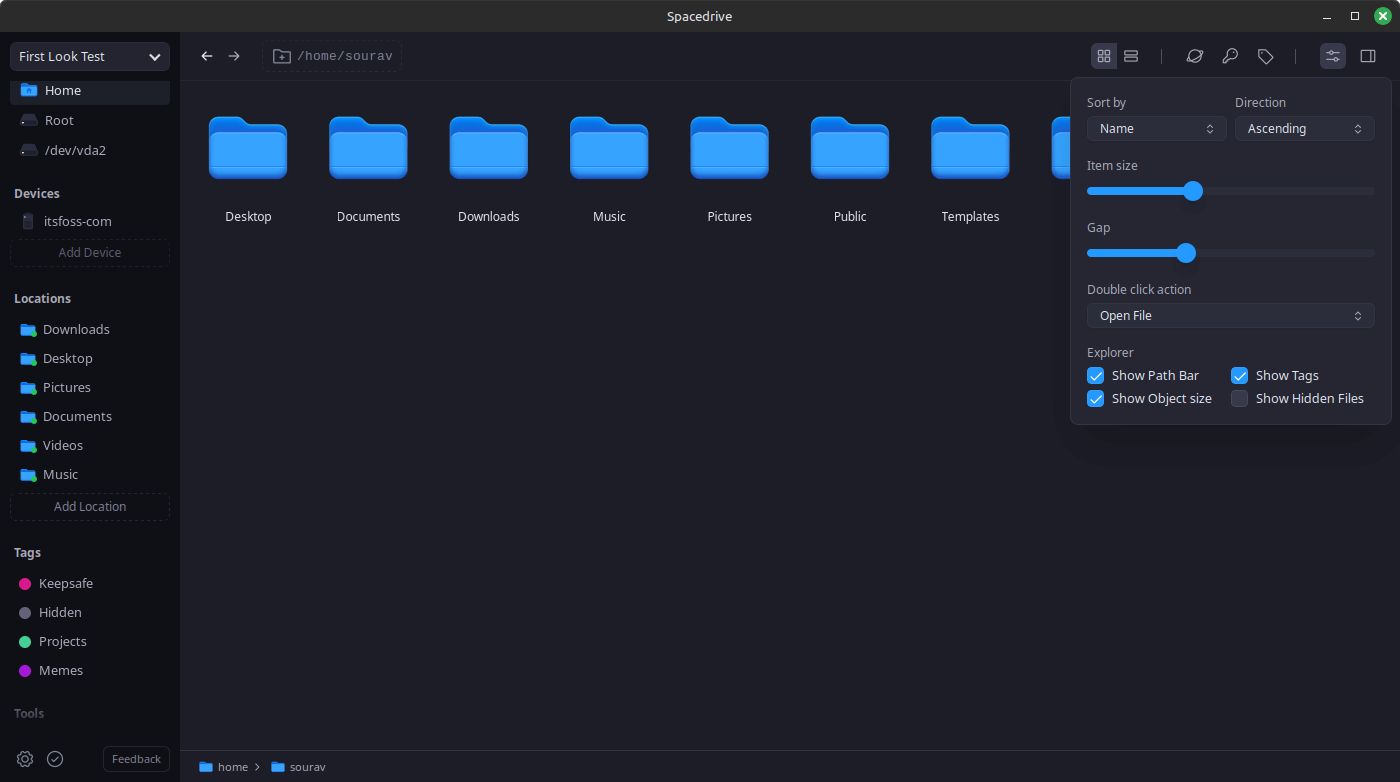The height and width of the screenshot is (782, 1400).
Task: Open the key manager icon
Action: tap(1230, 56)
